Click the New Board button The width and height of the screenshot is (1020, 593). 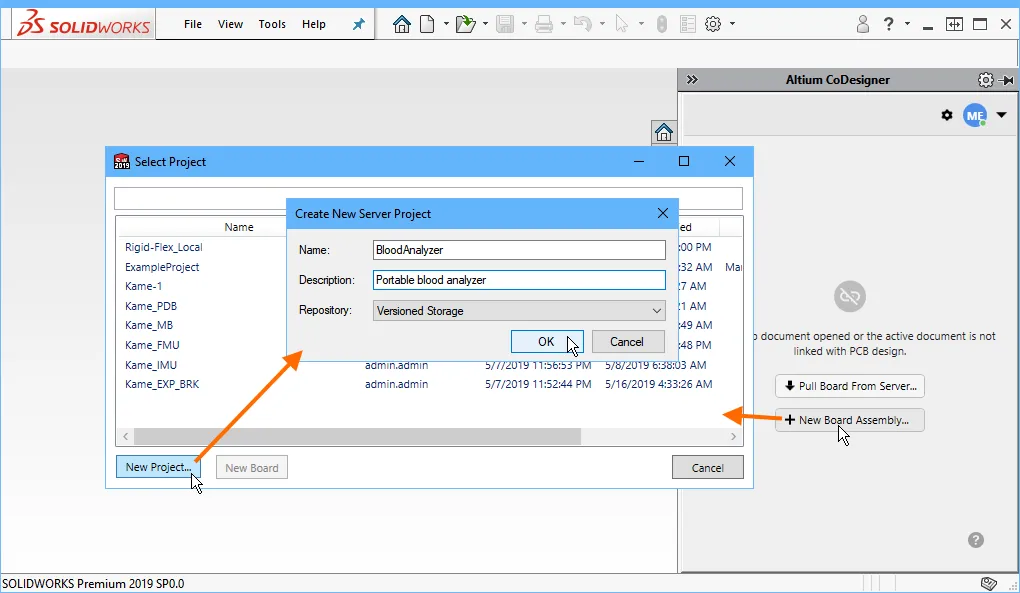[x=252, y=468]
